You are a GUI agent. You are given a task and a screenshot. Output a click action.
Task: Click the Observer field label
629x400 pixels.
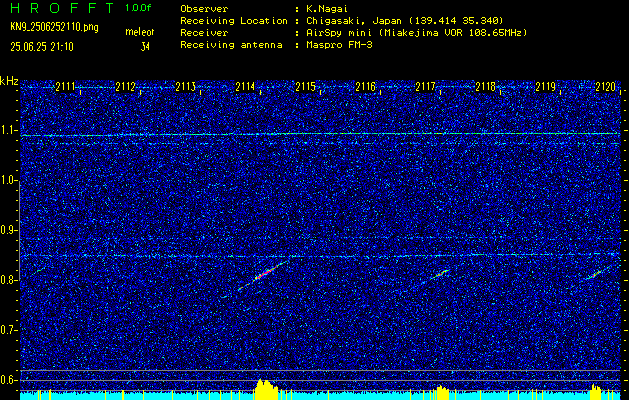point(204,9)
